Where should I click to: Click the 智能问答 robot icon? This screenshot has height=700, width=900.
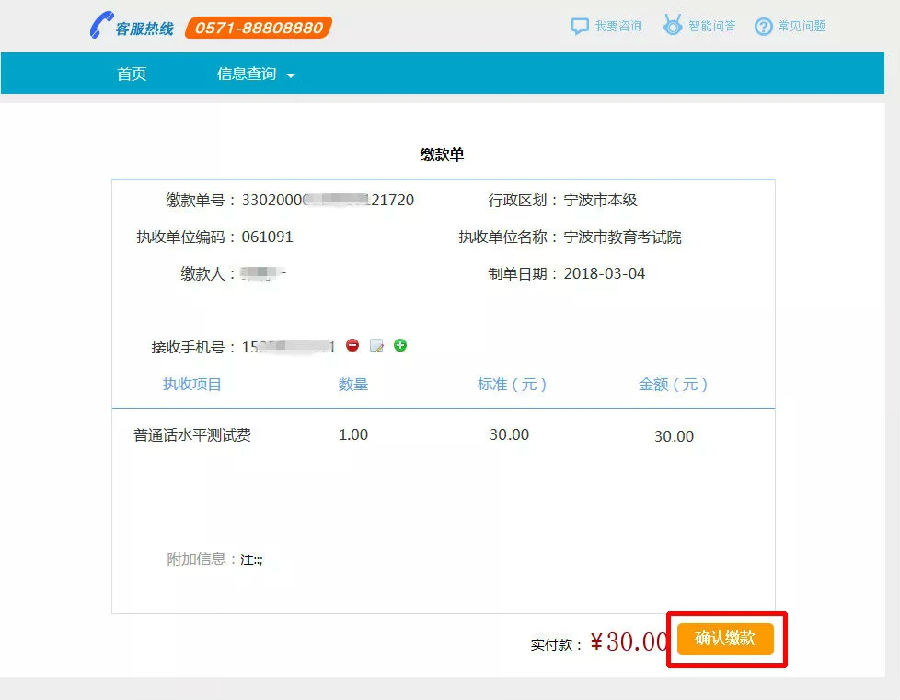(673, 26)
